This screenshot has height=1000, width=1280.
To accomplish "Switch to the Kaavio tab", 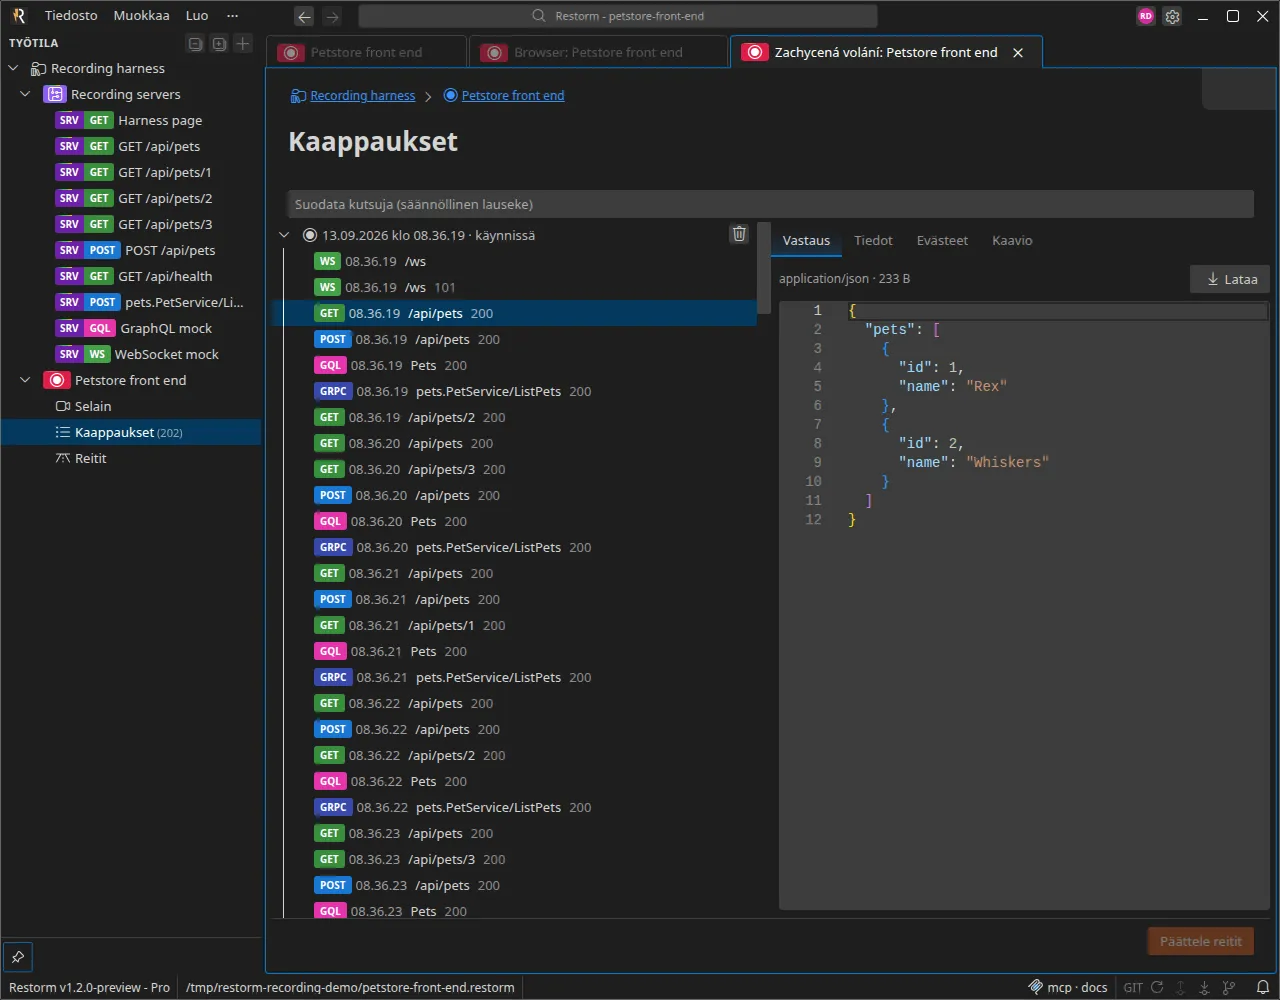I will (x=1012, y=240).
